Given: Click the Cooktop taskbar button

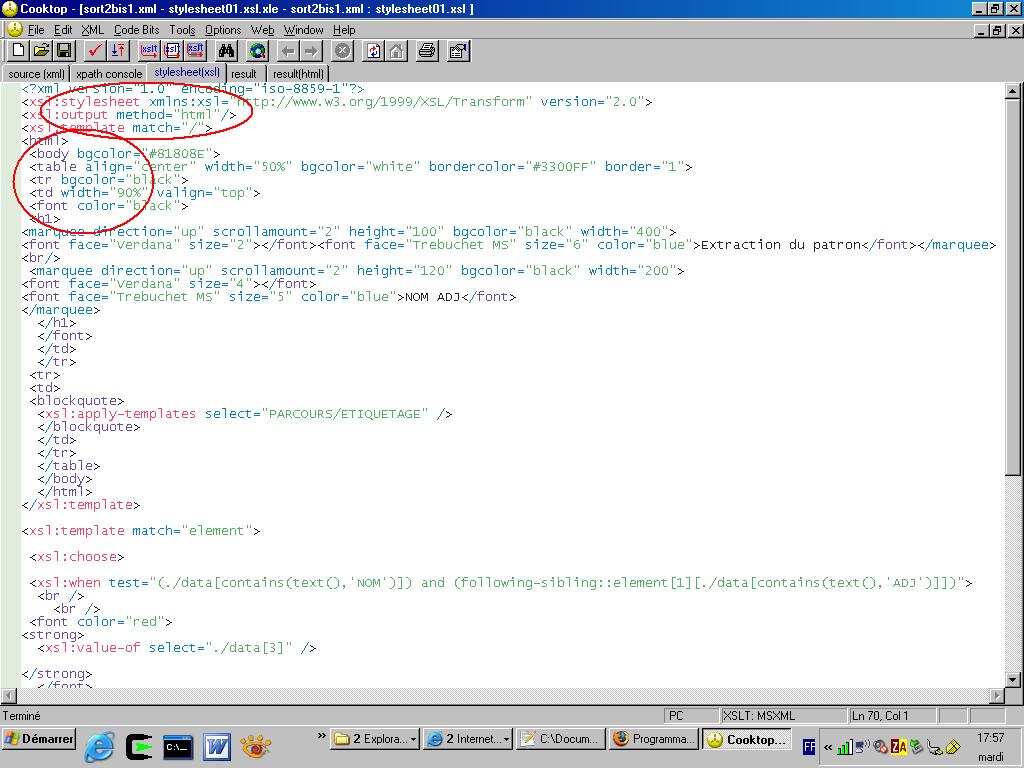Looking at the screenshot, I should coord(747,739).
